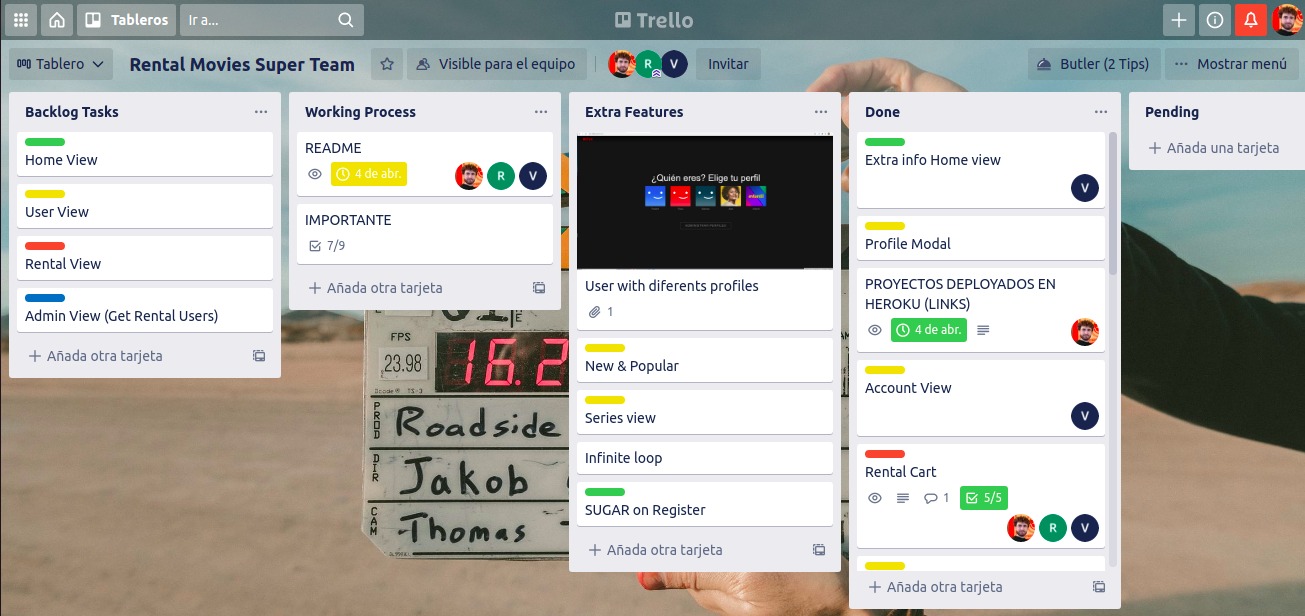Open board member V avatar

point(675,64)
